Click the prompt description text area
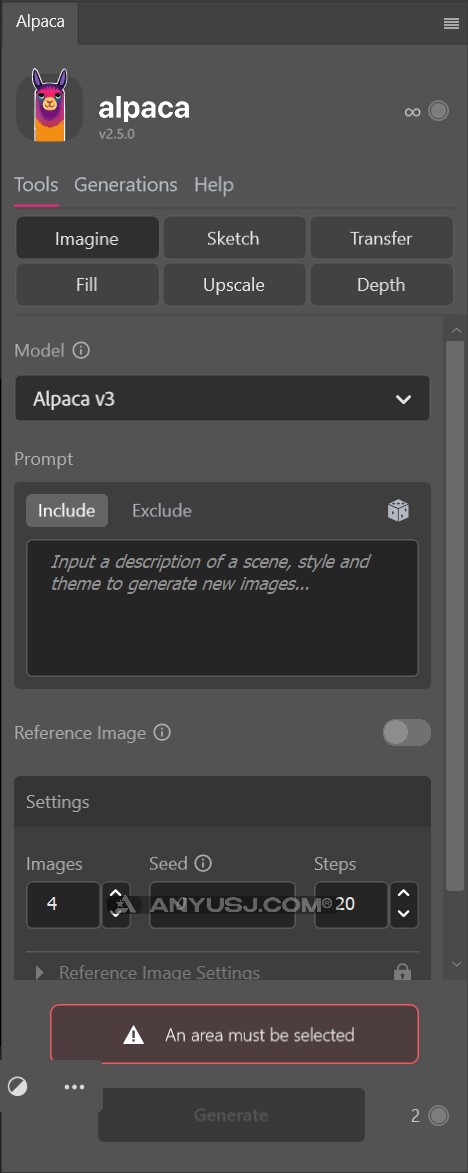468x1173 pixels. tap(222, 607)
